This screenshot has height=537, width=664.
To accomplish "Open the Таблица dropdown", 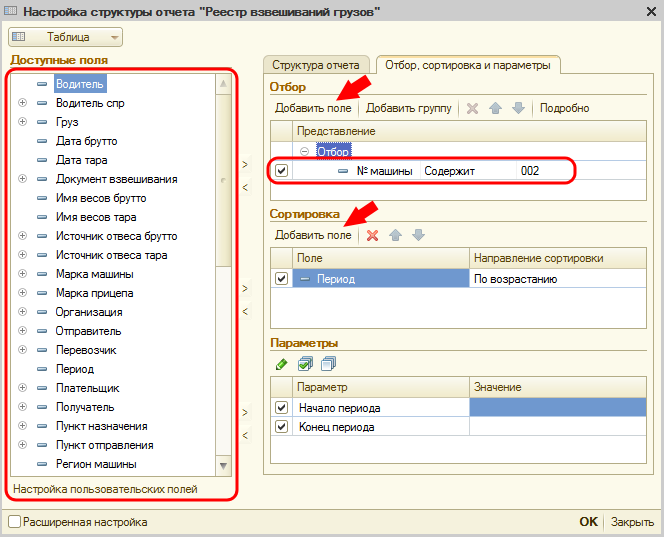I will coord(66,37).
